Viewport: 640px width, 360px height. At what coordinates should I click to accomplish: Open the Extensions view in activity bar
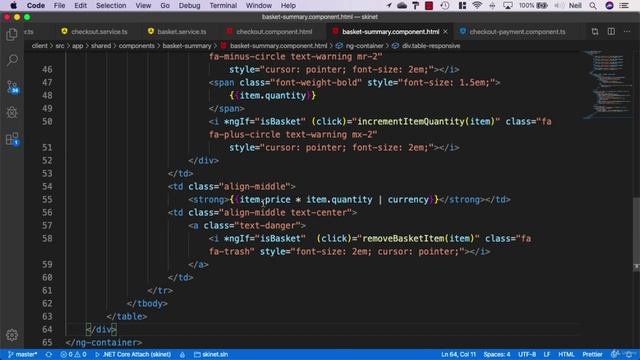click(12, 139)
